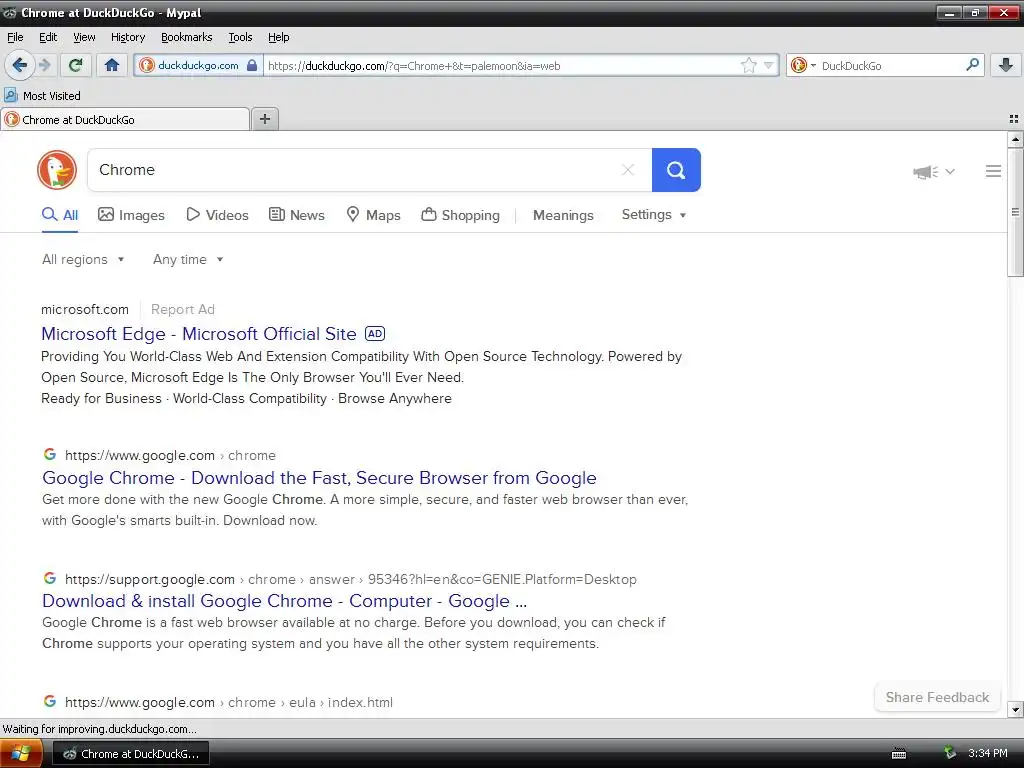Open Download & install Google Chrome result
The height and width of the screenshot is (768, 1024).
point(284,601)
